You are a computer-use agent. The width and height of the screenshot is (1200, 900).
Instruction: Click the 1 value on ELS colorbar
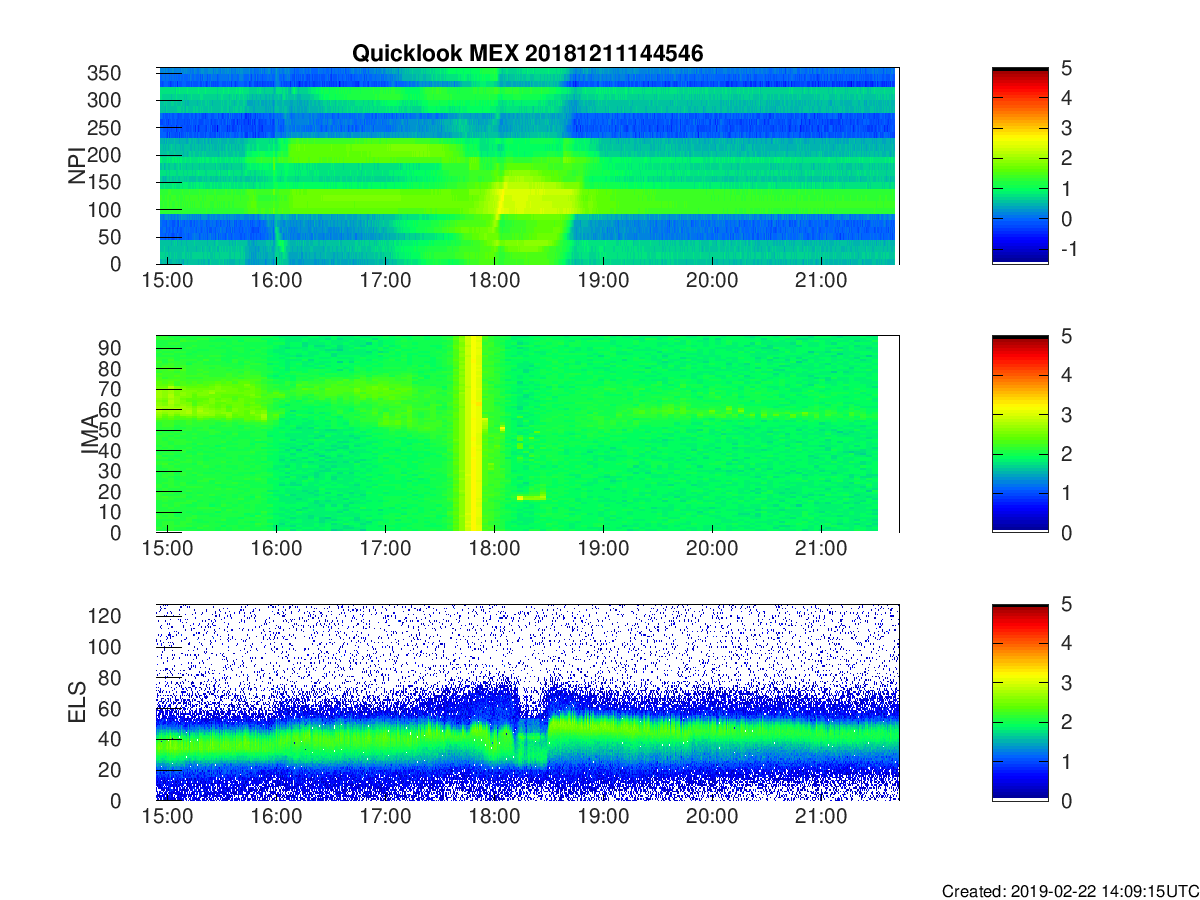click(x=1065, y=761)
